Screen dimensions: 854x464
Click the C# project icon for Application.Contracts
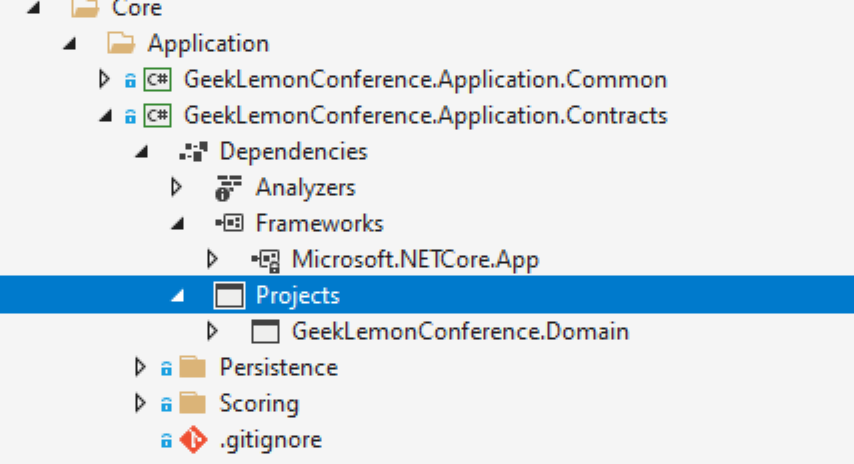(x=157, y=115)
